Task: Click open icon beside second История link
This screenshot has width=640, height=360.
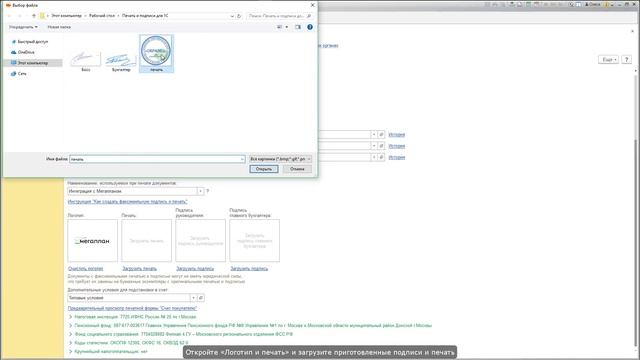Action: tap(381, 146)
